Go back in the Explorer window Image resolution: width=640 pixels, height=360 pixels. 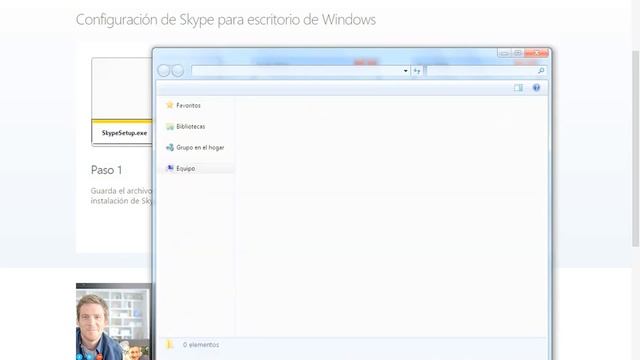pyautogui.click(x=164, y=71)
